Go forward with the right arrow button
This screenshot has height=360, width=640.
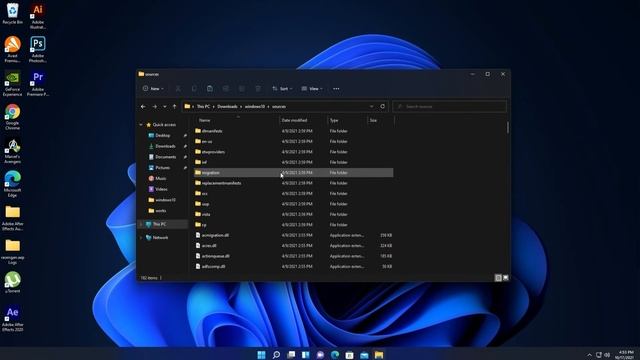click(155, 107)
